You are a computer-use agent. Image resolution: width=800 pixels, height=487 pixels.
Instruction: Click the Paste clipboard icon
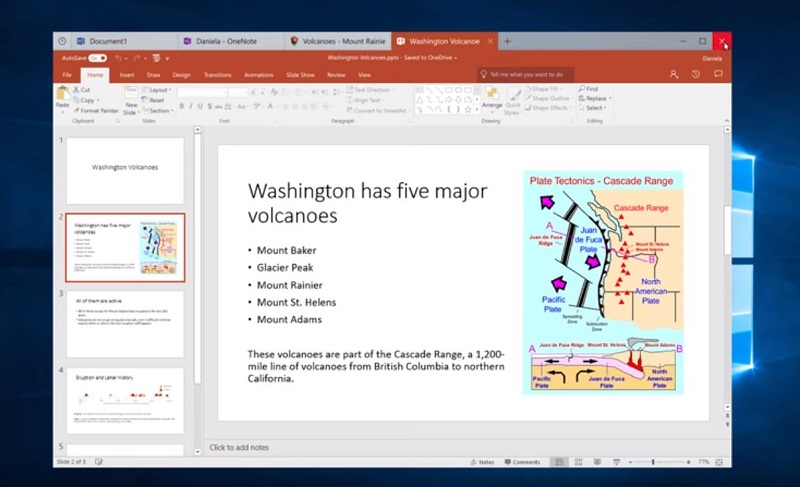[x=63, y=94]
